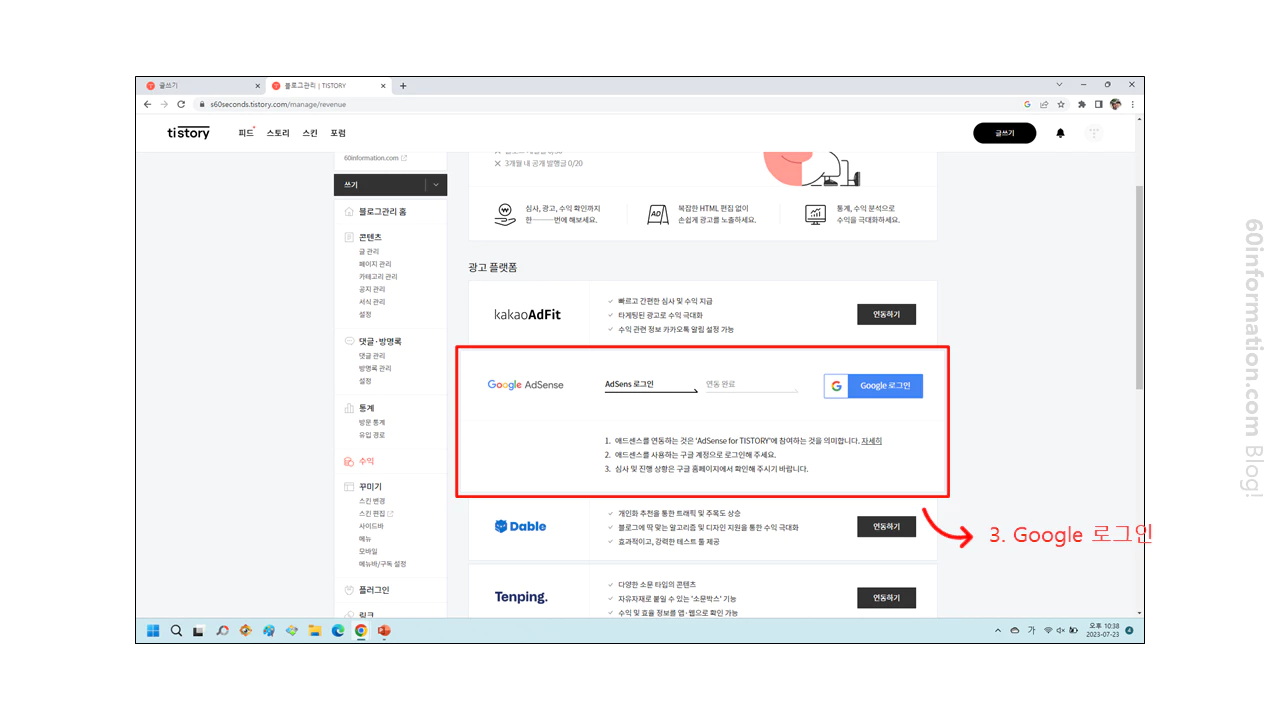Select the 블로그관리 TISTORY tab
This screenshot has width=1280, height=720.
coord(328,86)
